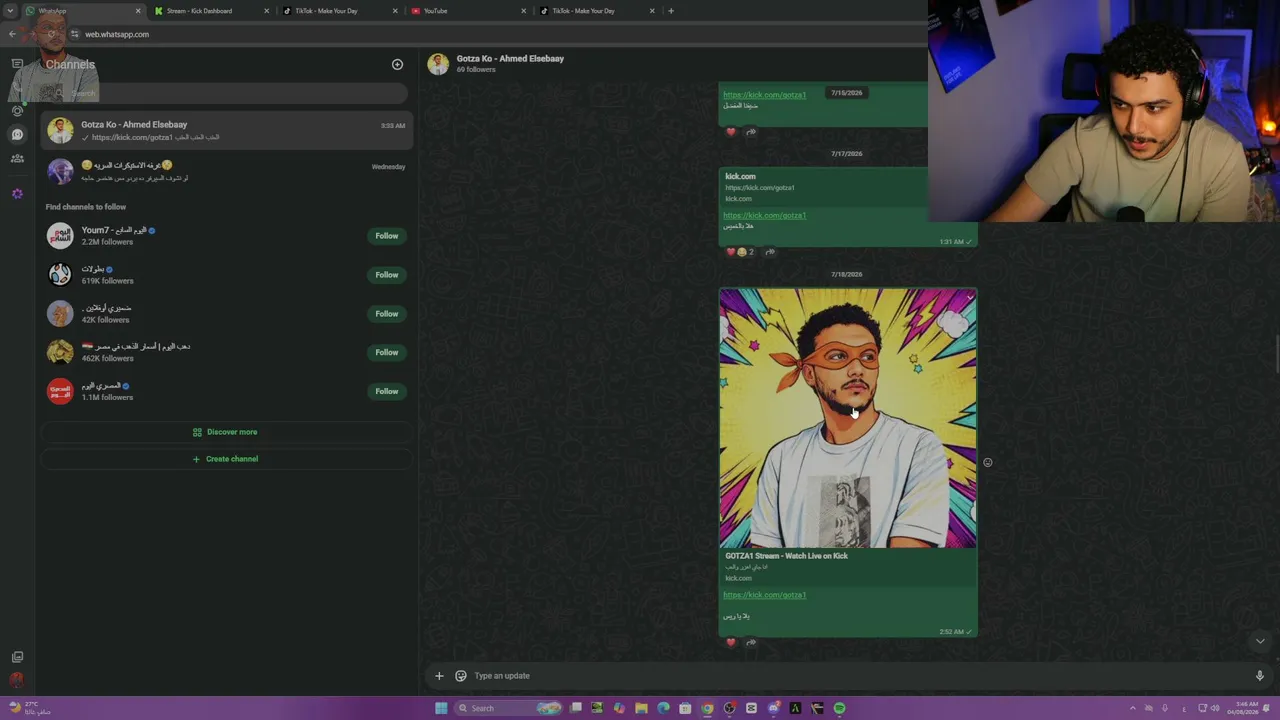Close the YouTube tab
This screenshot has height=720, width=1280.
pos(523,11)
